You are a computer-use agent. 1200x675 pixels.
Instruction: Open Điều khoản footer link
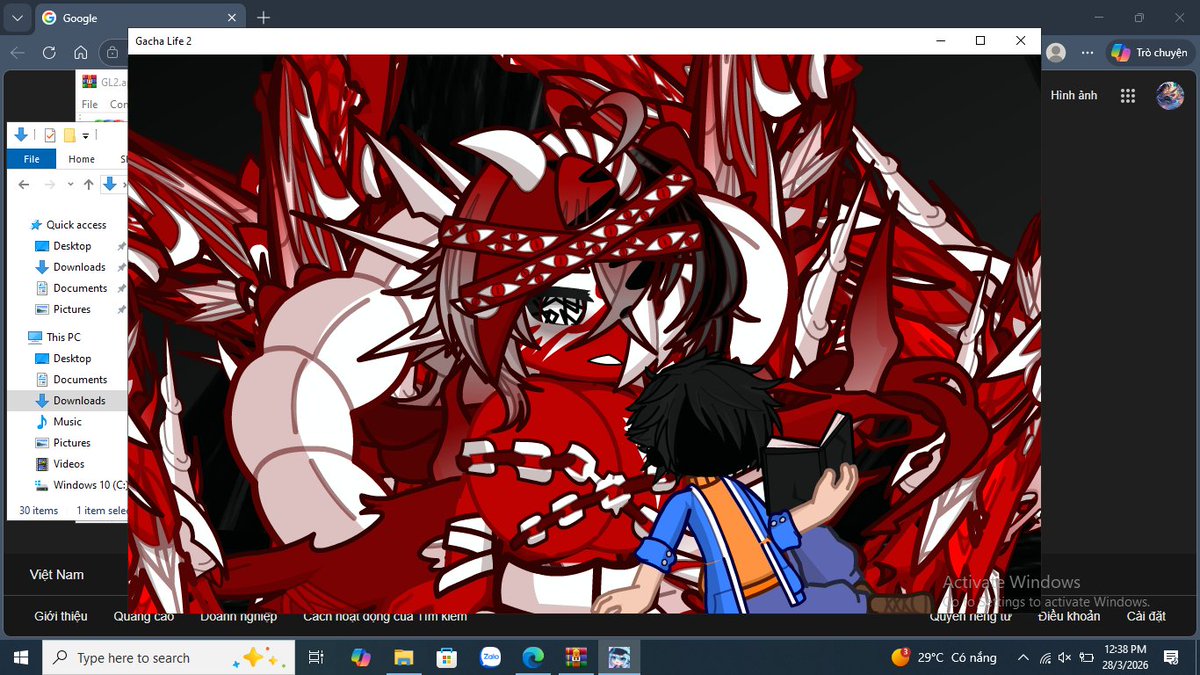point(1069,617)
